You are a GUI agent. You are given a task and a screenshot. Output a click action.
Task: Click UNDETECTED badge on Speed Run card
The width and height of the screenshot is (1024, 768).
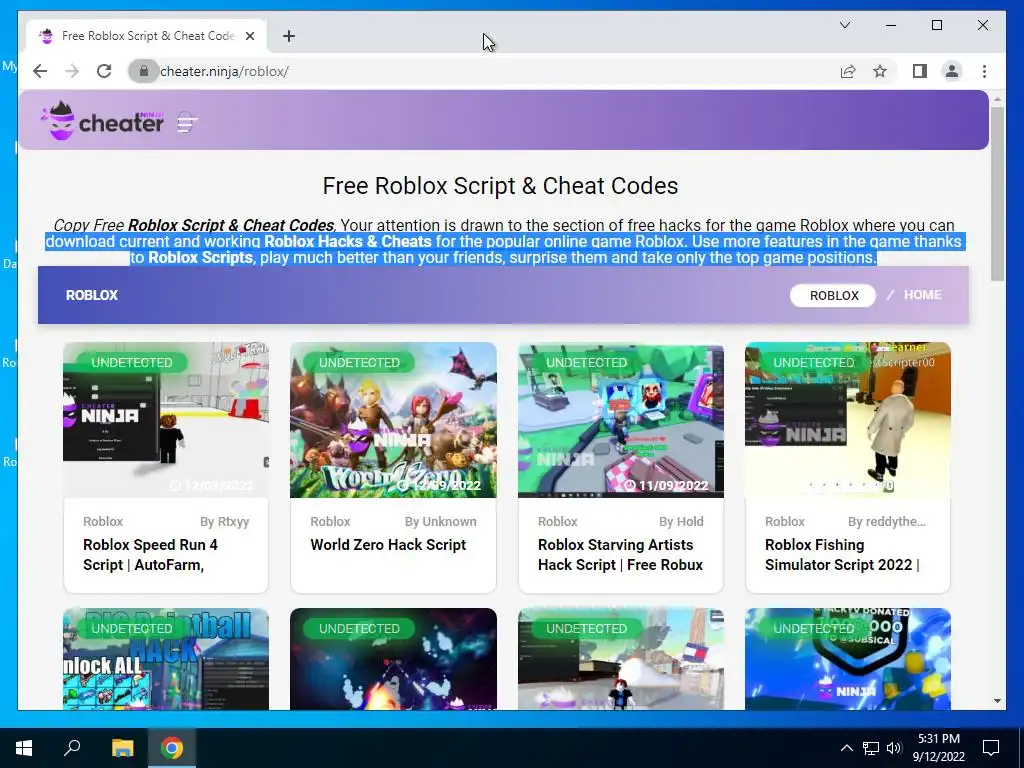point(132,362)
